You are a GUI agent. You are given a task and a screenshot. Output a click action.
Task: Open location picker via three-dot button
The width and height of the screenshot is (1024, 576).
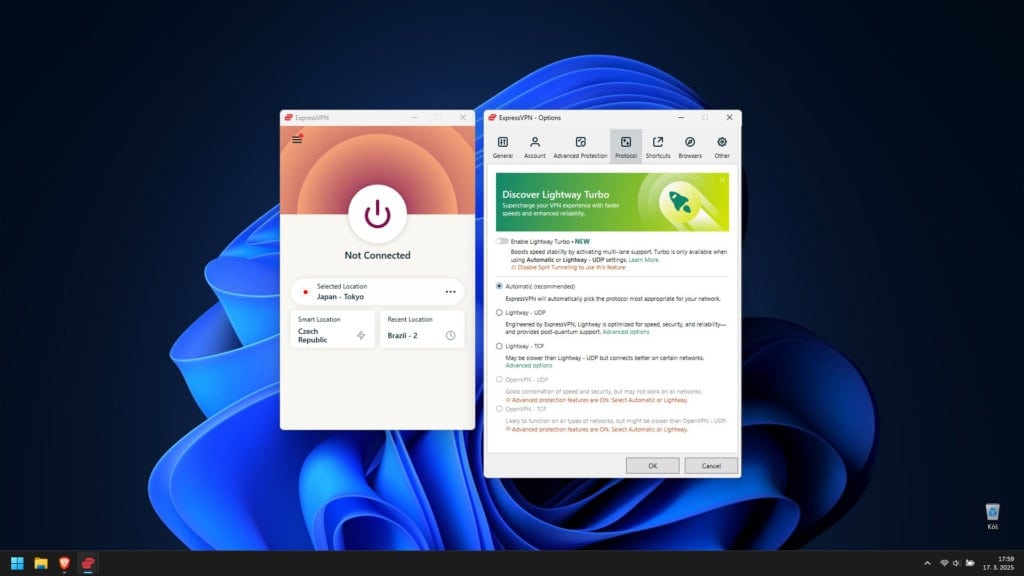(x=450, y=292)
